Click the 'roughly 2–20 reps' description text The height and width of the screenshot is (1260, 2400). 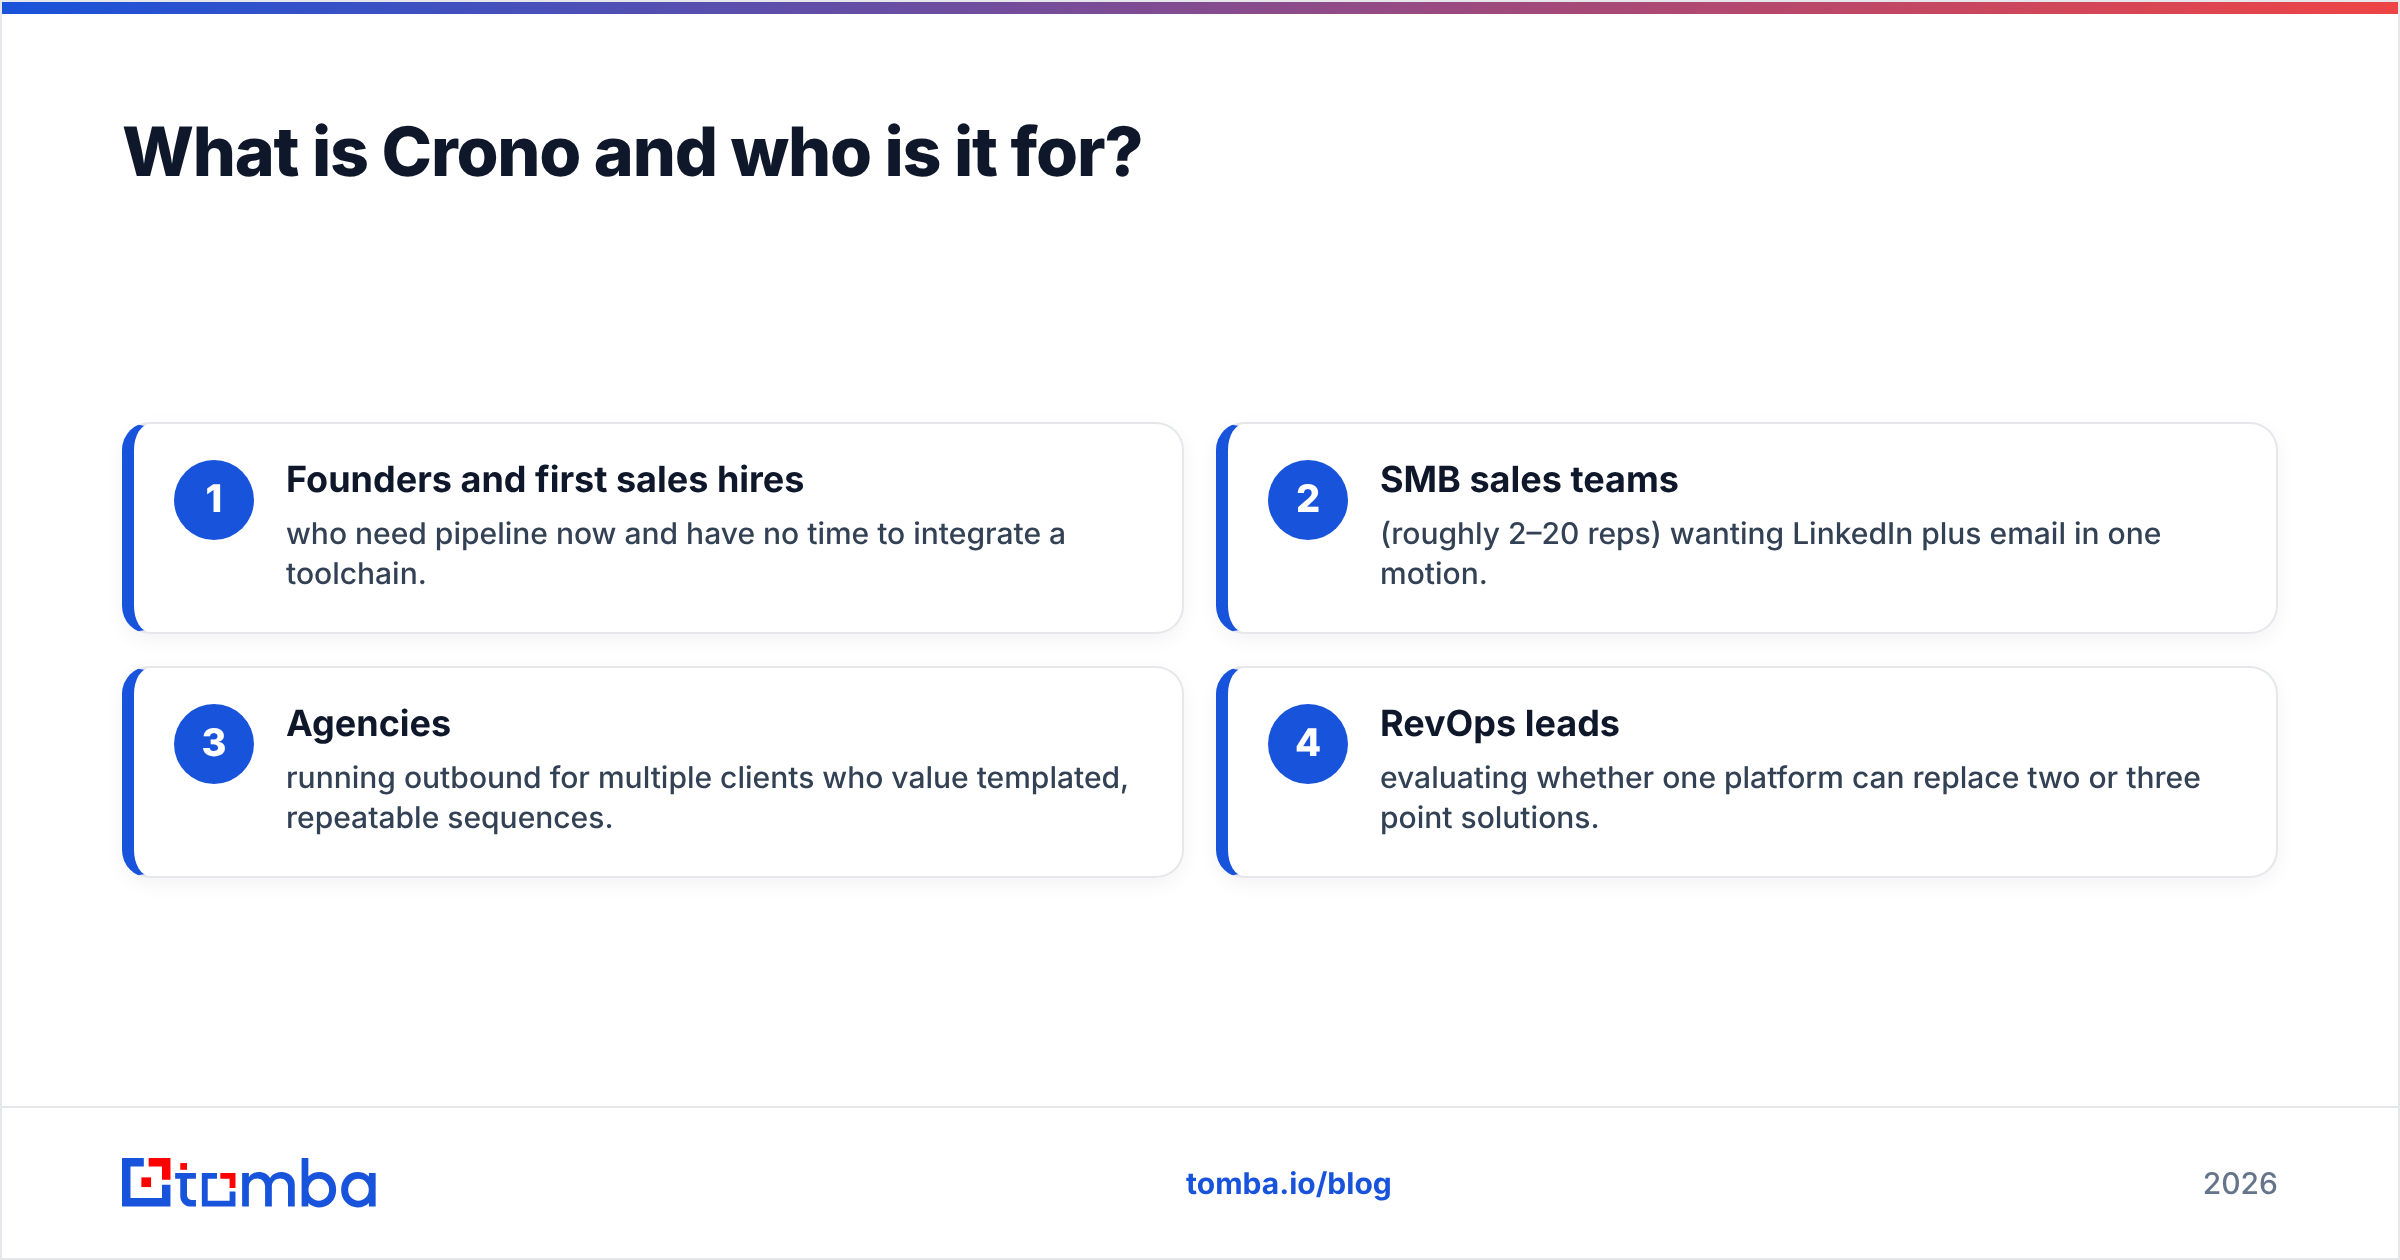(x=1770, y=554)
